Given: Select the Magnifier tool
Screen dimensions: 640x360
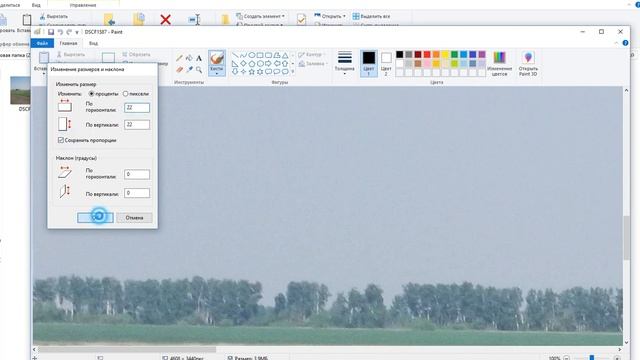Looking at the screenshot, I should coord(199,70).
